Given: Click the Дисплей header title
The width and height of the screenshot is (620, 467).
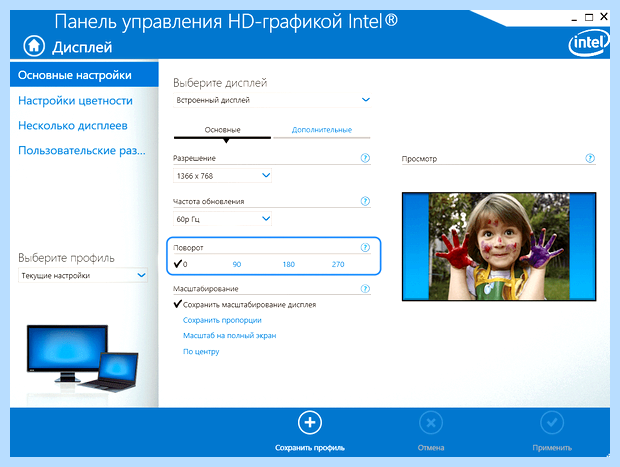Looking at the screenshot, I should [x=82, y=47].
